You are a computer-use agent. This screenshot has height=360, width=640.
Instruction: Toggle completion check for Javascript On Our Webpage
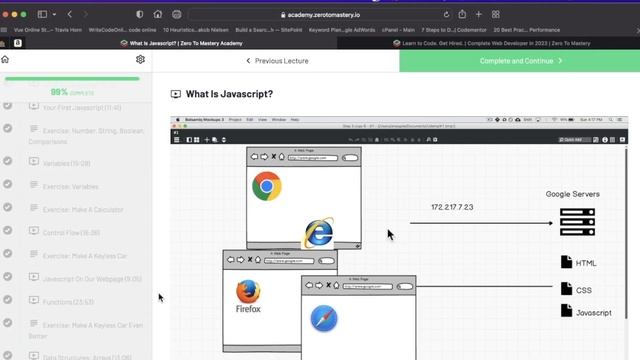point(7,276)
